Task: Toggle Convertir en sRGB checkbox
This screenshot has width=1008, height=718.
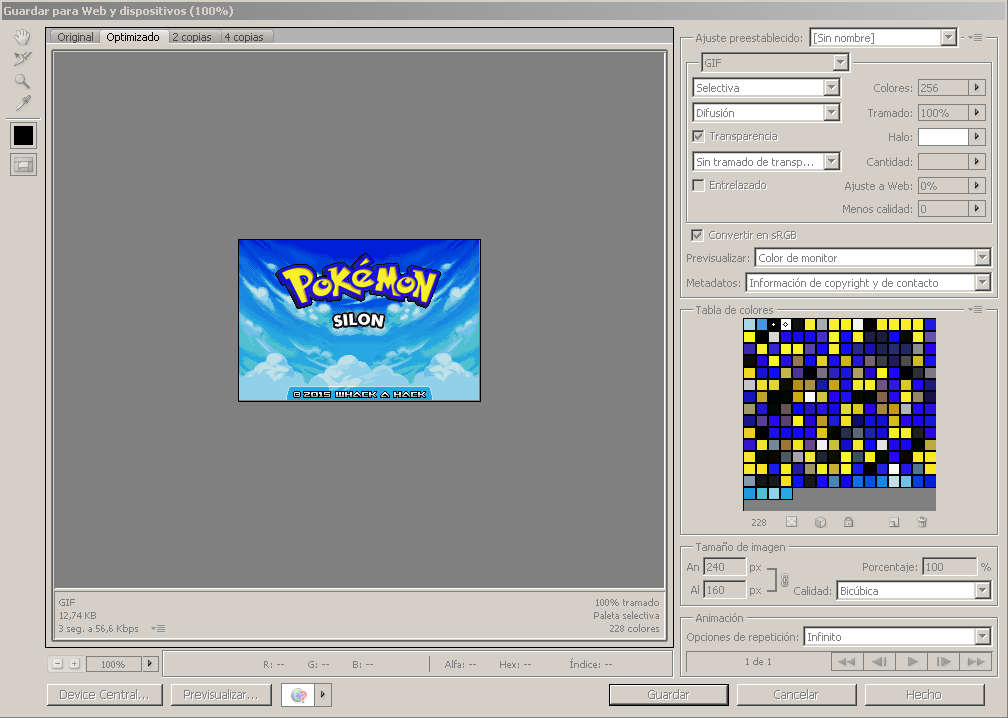Action: (x=697, y=235)
